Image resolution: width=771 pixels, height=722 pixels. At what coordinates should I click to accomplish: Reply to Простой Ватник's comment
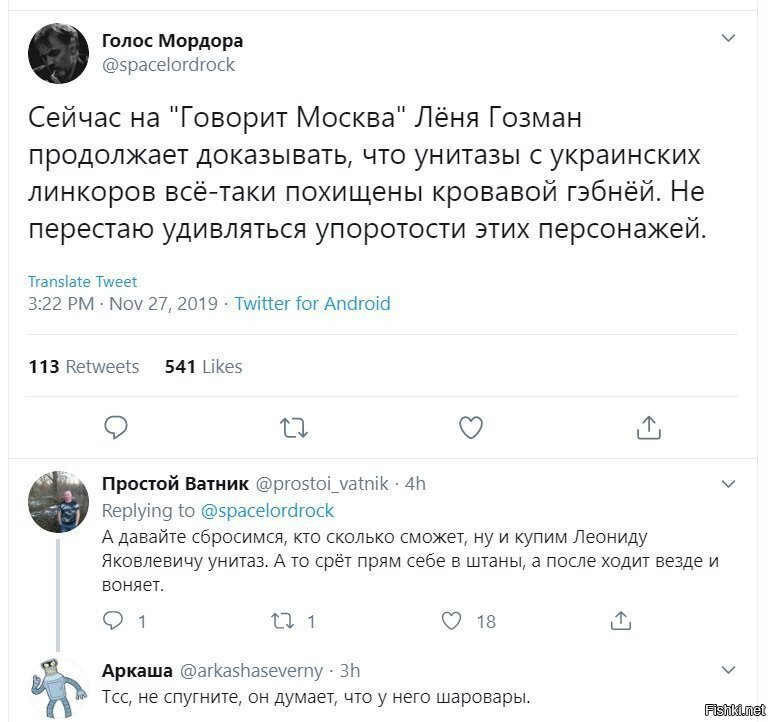tap(113, 621)
